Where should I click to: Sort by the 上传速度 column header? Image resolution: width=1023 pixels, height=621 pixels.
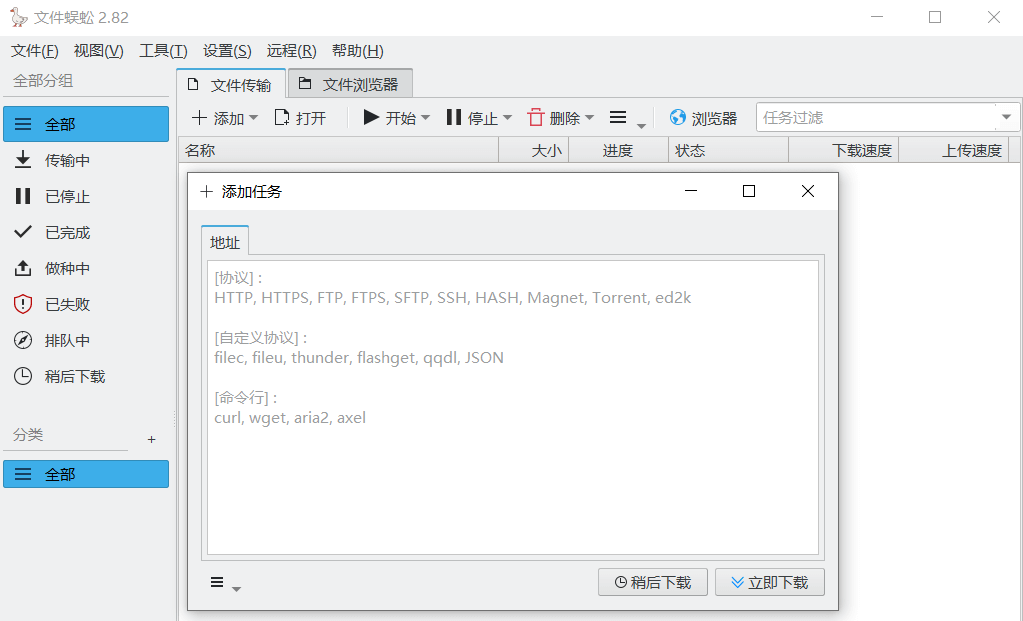tap(954, 151)
